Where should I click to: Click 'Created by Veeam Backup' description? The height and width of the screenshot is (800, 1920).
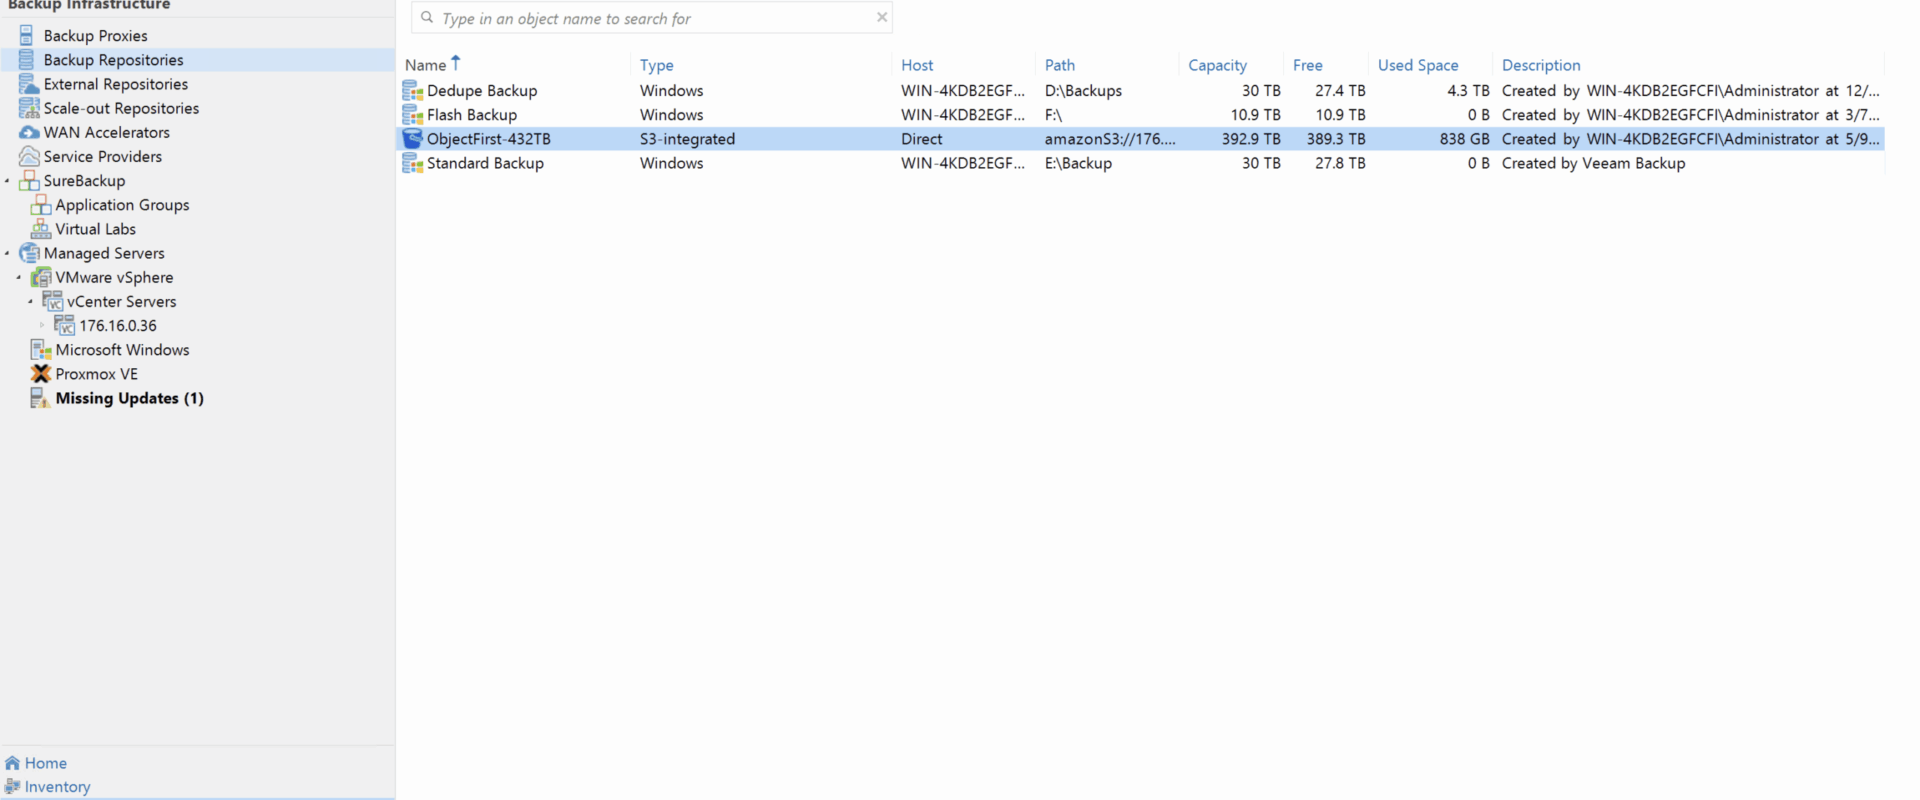coord(1594,163)
